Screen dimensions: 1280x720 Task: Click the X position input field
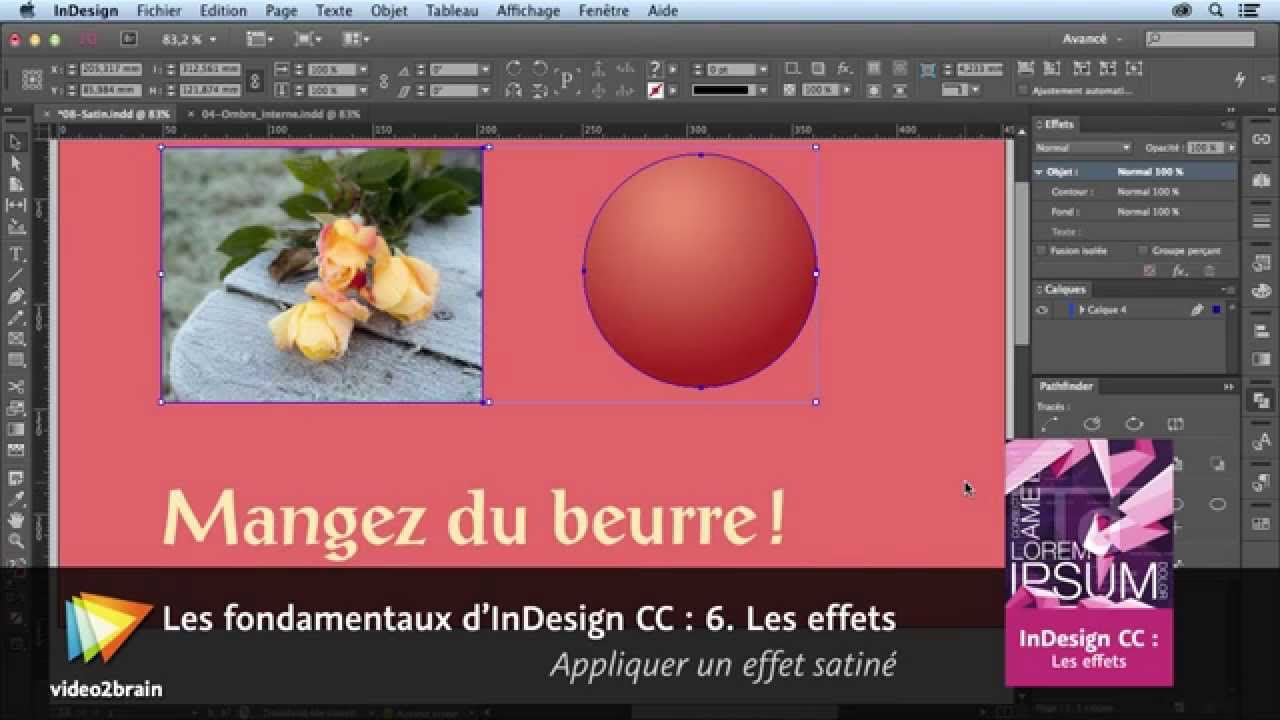(x=111, y=69)
